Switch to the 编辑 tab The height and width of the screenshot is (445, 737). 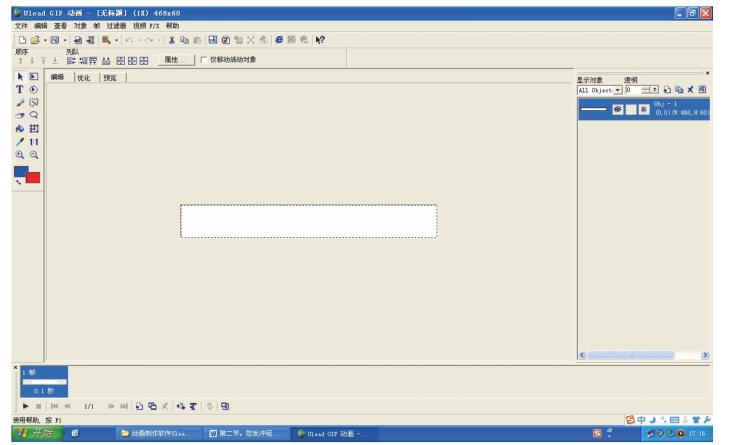click(x=57, y=77)
